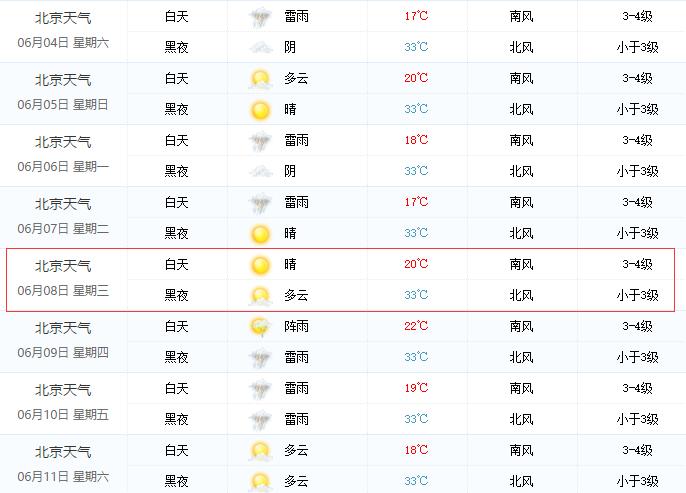Click the 22℃ temperature for 06月09日
This screenshot has width=686, height=493.
[x=416, y=326]
